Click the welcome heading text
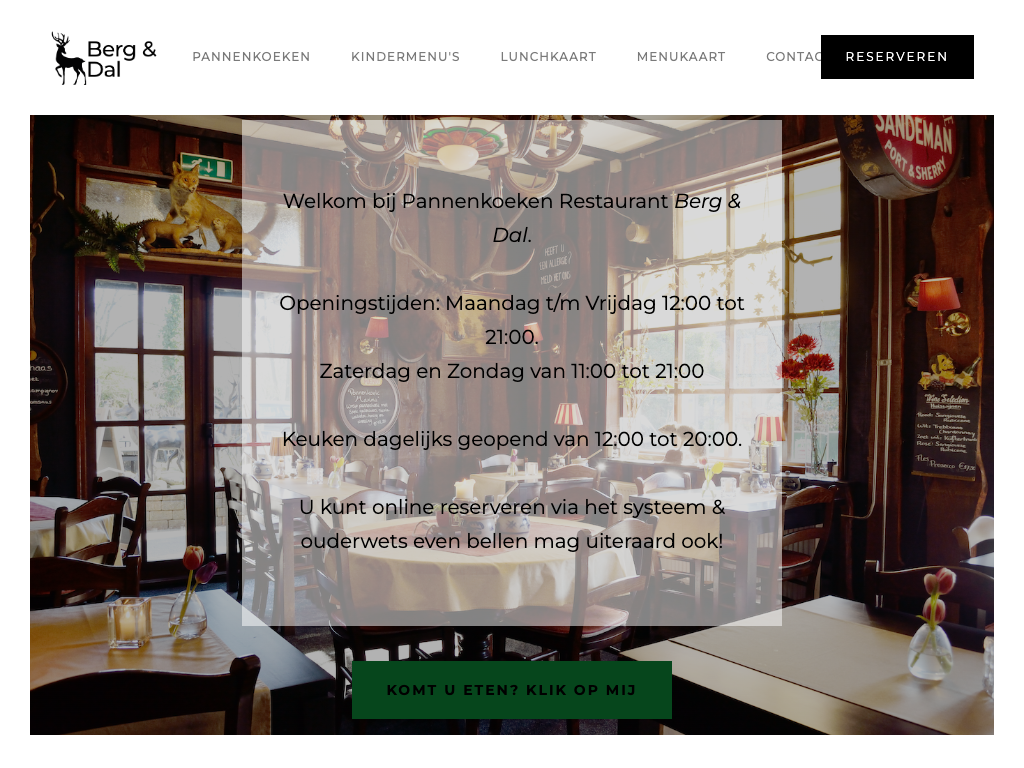This screenshot has height=768, width=1024. tap(512, 217)
